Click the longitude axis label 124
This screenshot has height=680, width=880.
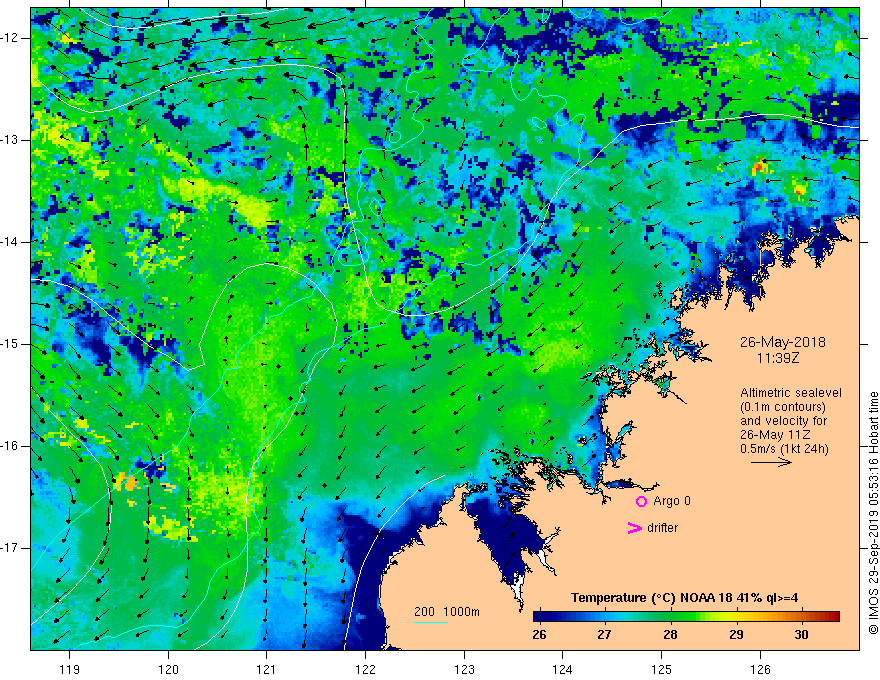coord(563,669)
